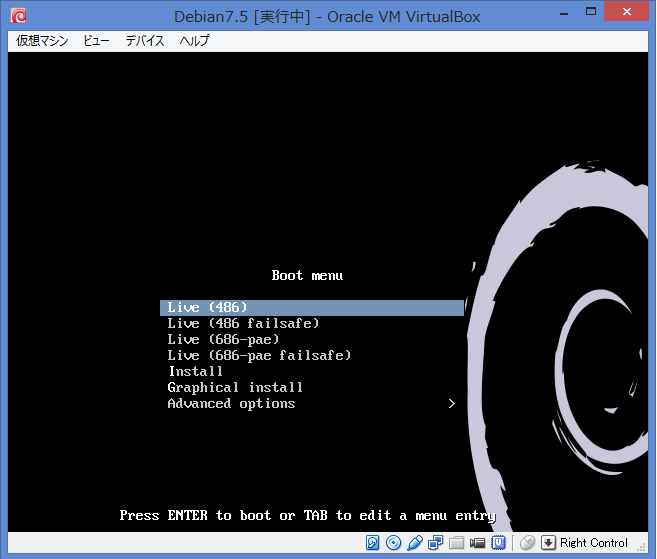Select the Live (686-pae) boot entry
657x559 pixels.
(312, 339)
